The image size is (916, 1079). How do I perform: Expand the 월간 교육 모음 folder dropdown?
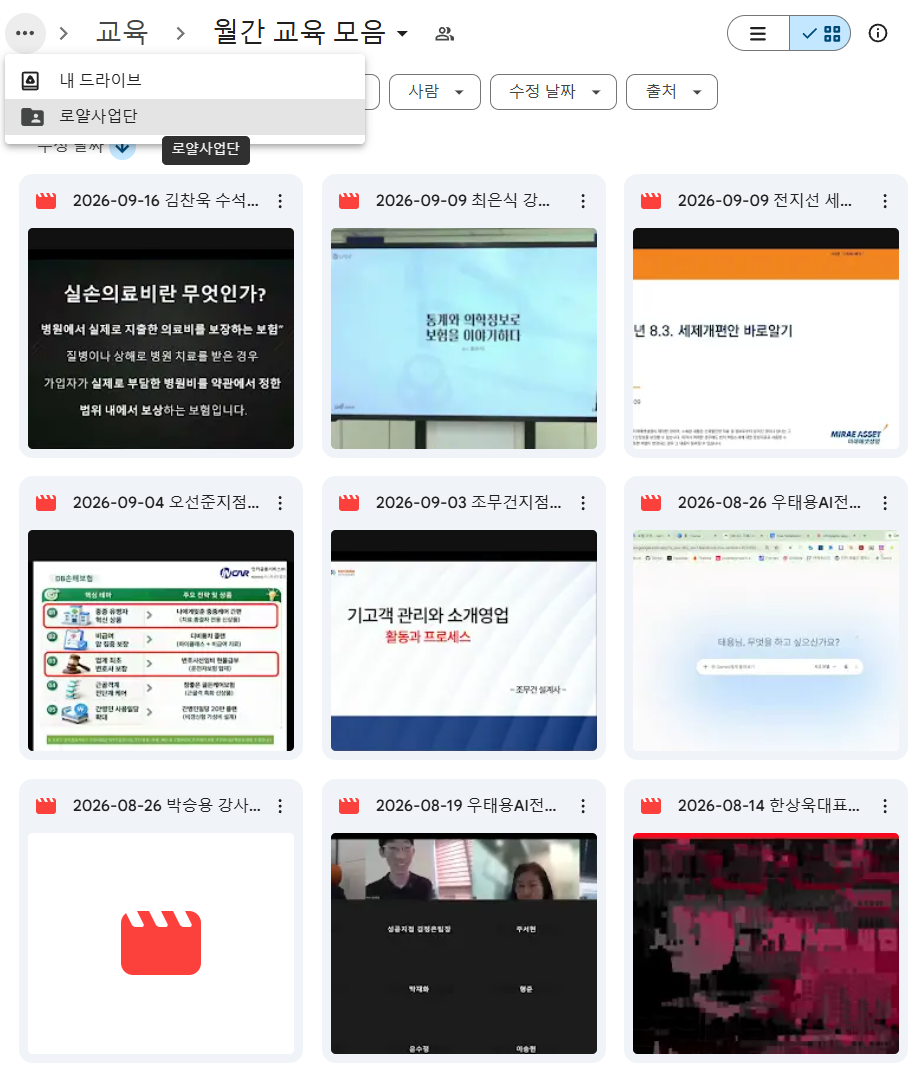(x=403, y=33)
